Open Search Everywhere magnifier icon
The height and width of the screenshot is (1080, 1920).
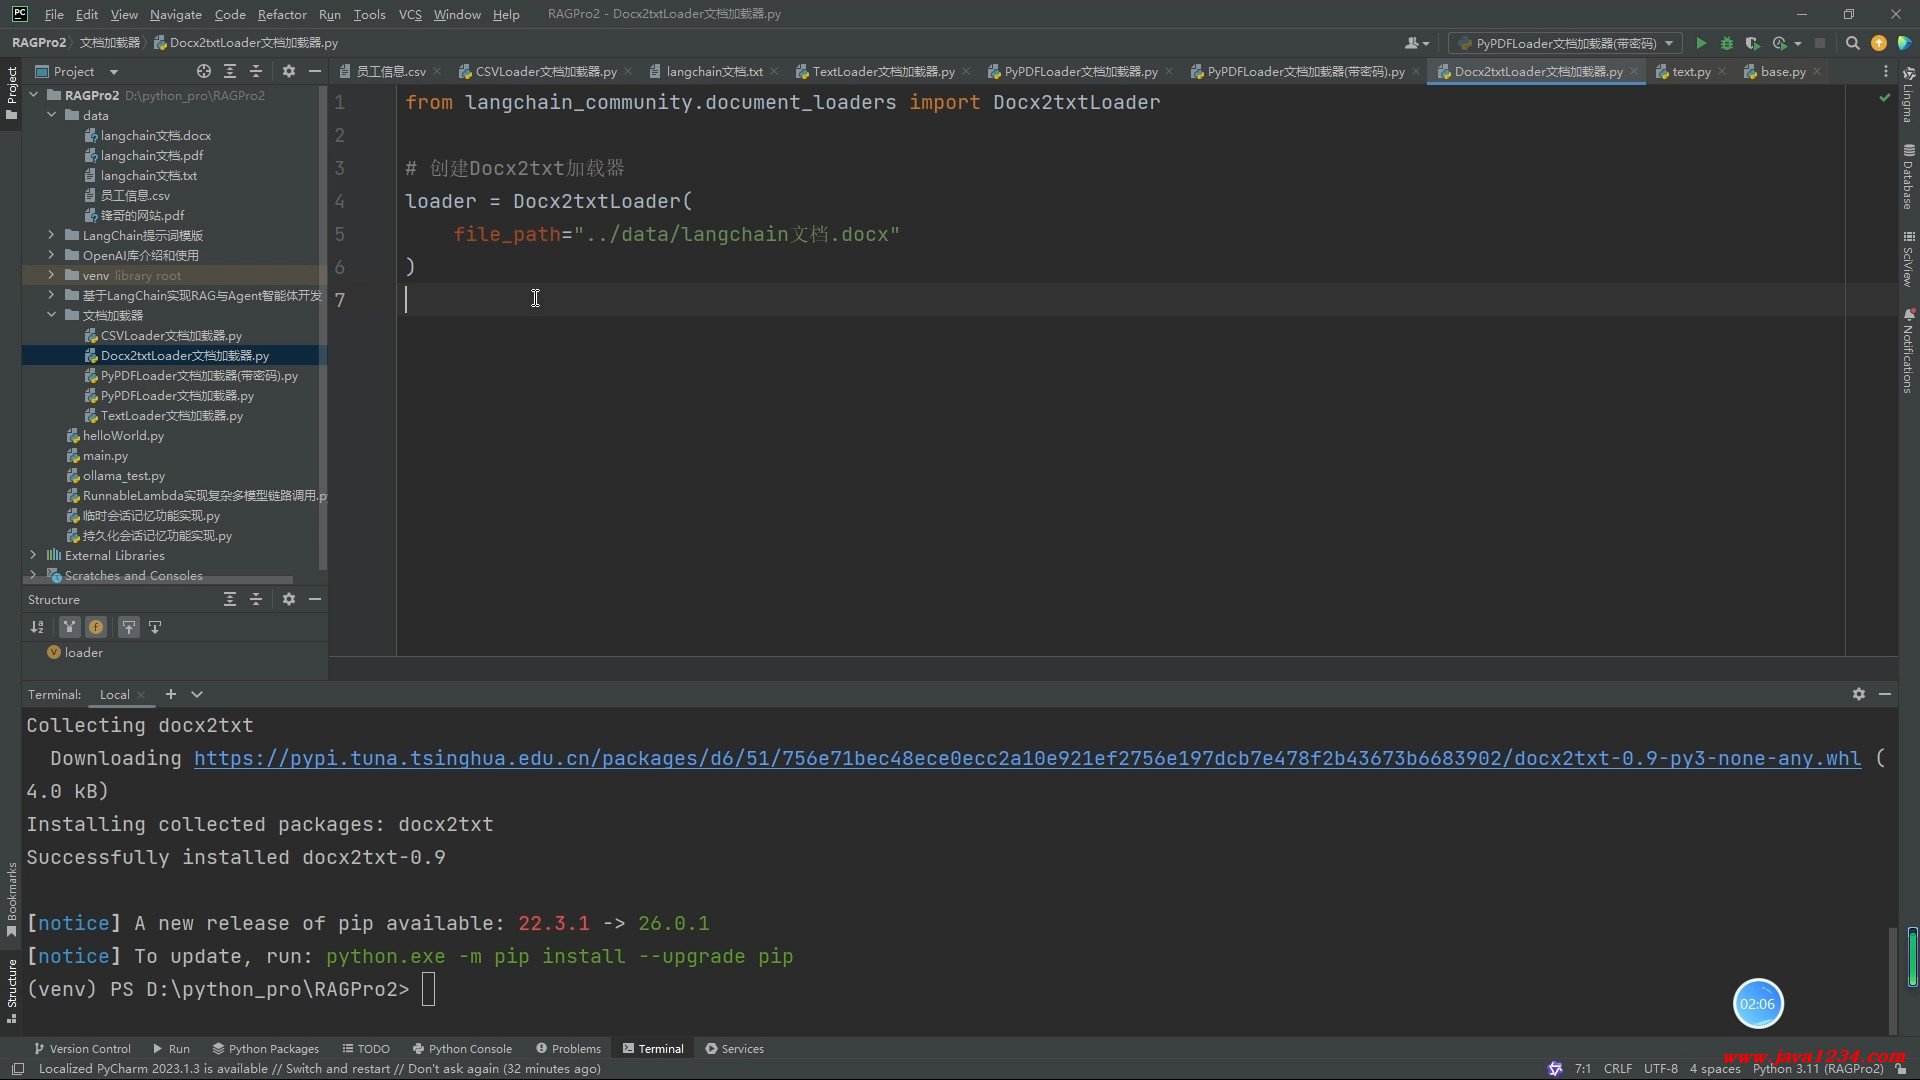coord(1852,43)
